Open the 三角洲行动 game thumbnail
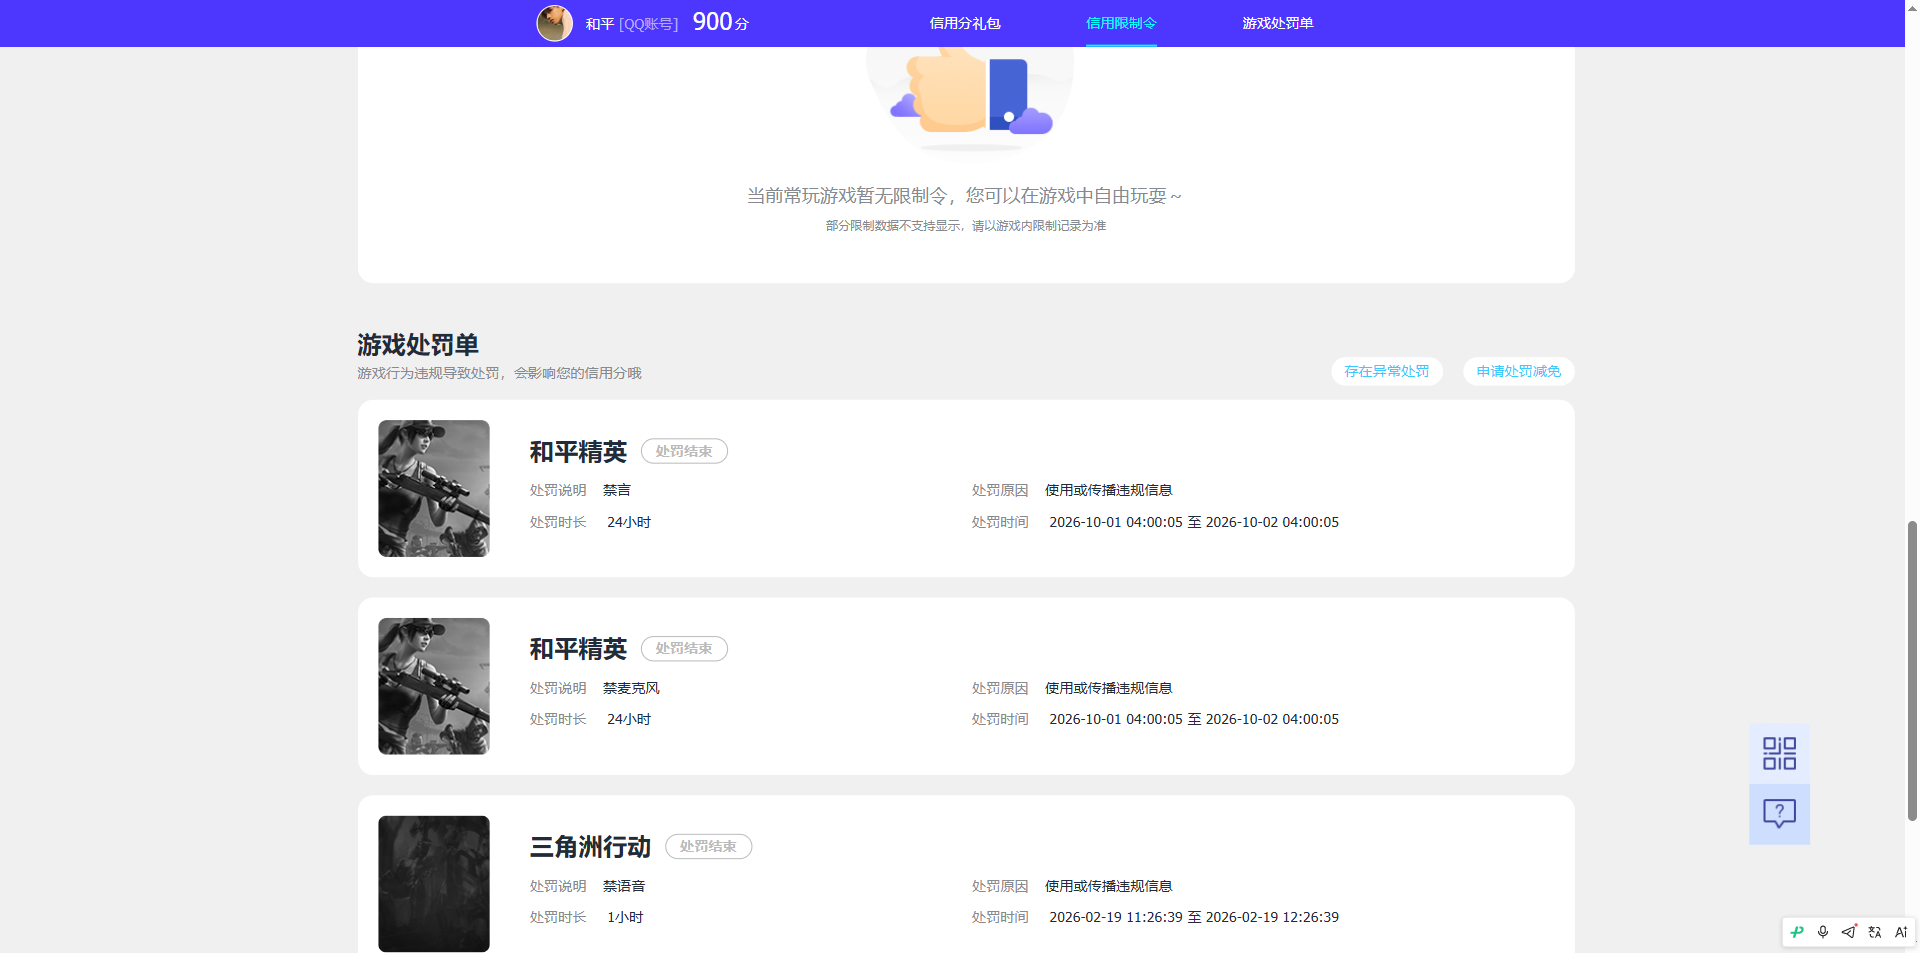1920x953 pixels. point(434,884)
